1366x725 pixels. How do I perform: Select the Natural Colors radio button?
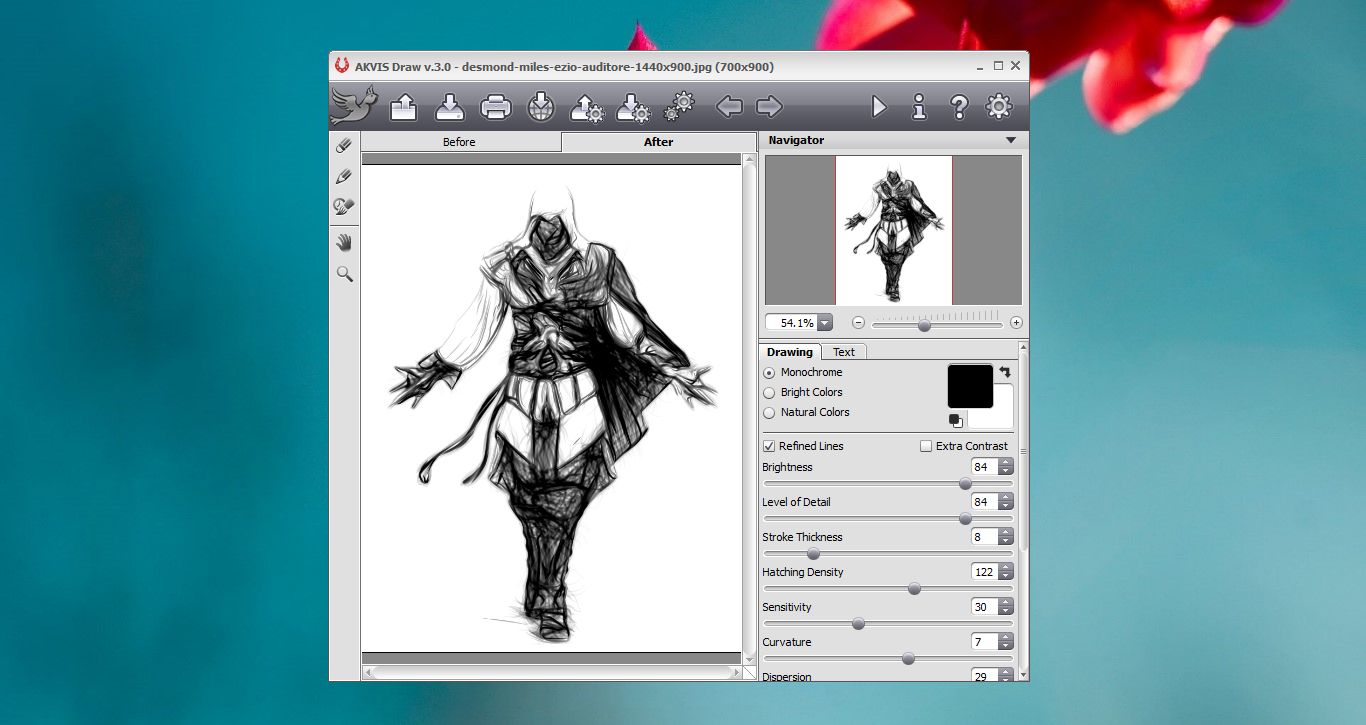pyautogui.click(x=769, y=413)
